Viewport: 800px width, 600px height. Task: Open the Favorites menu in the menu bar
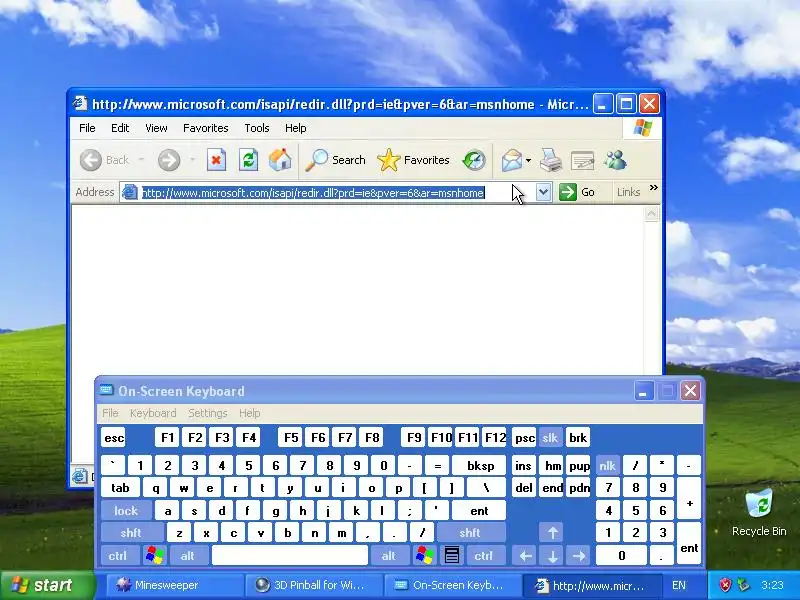[206, 128]
